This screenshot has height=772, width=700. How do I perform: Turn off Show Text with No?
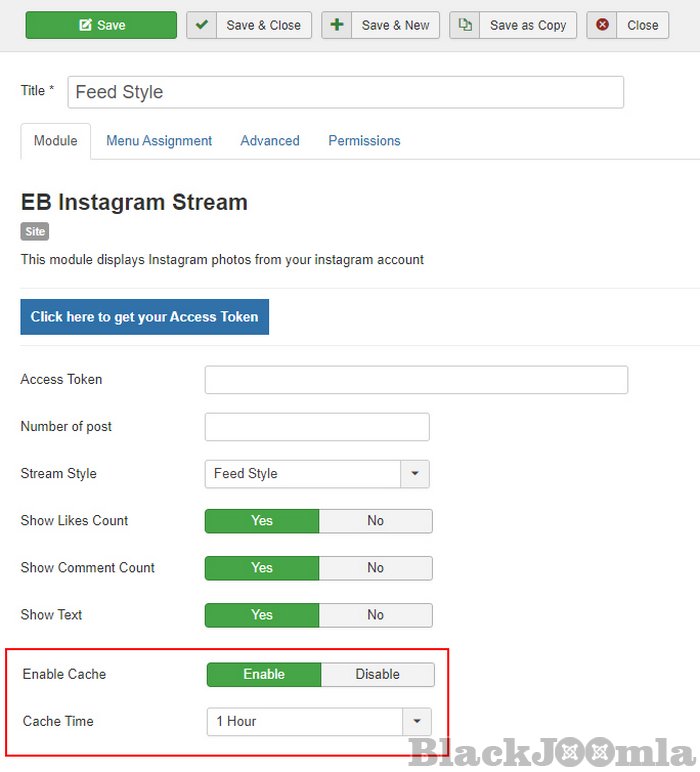point(375,615)
